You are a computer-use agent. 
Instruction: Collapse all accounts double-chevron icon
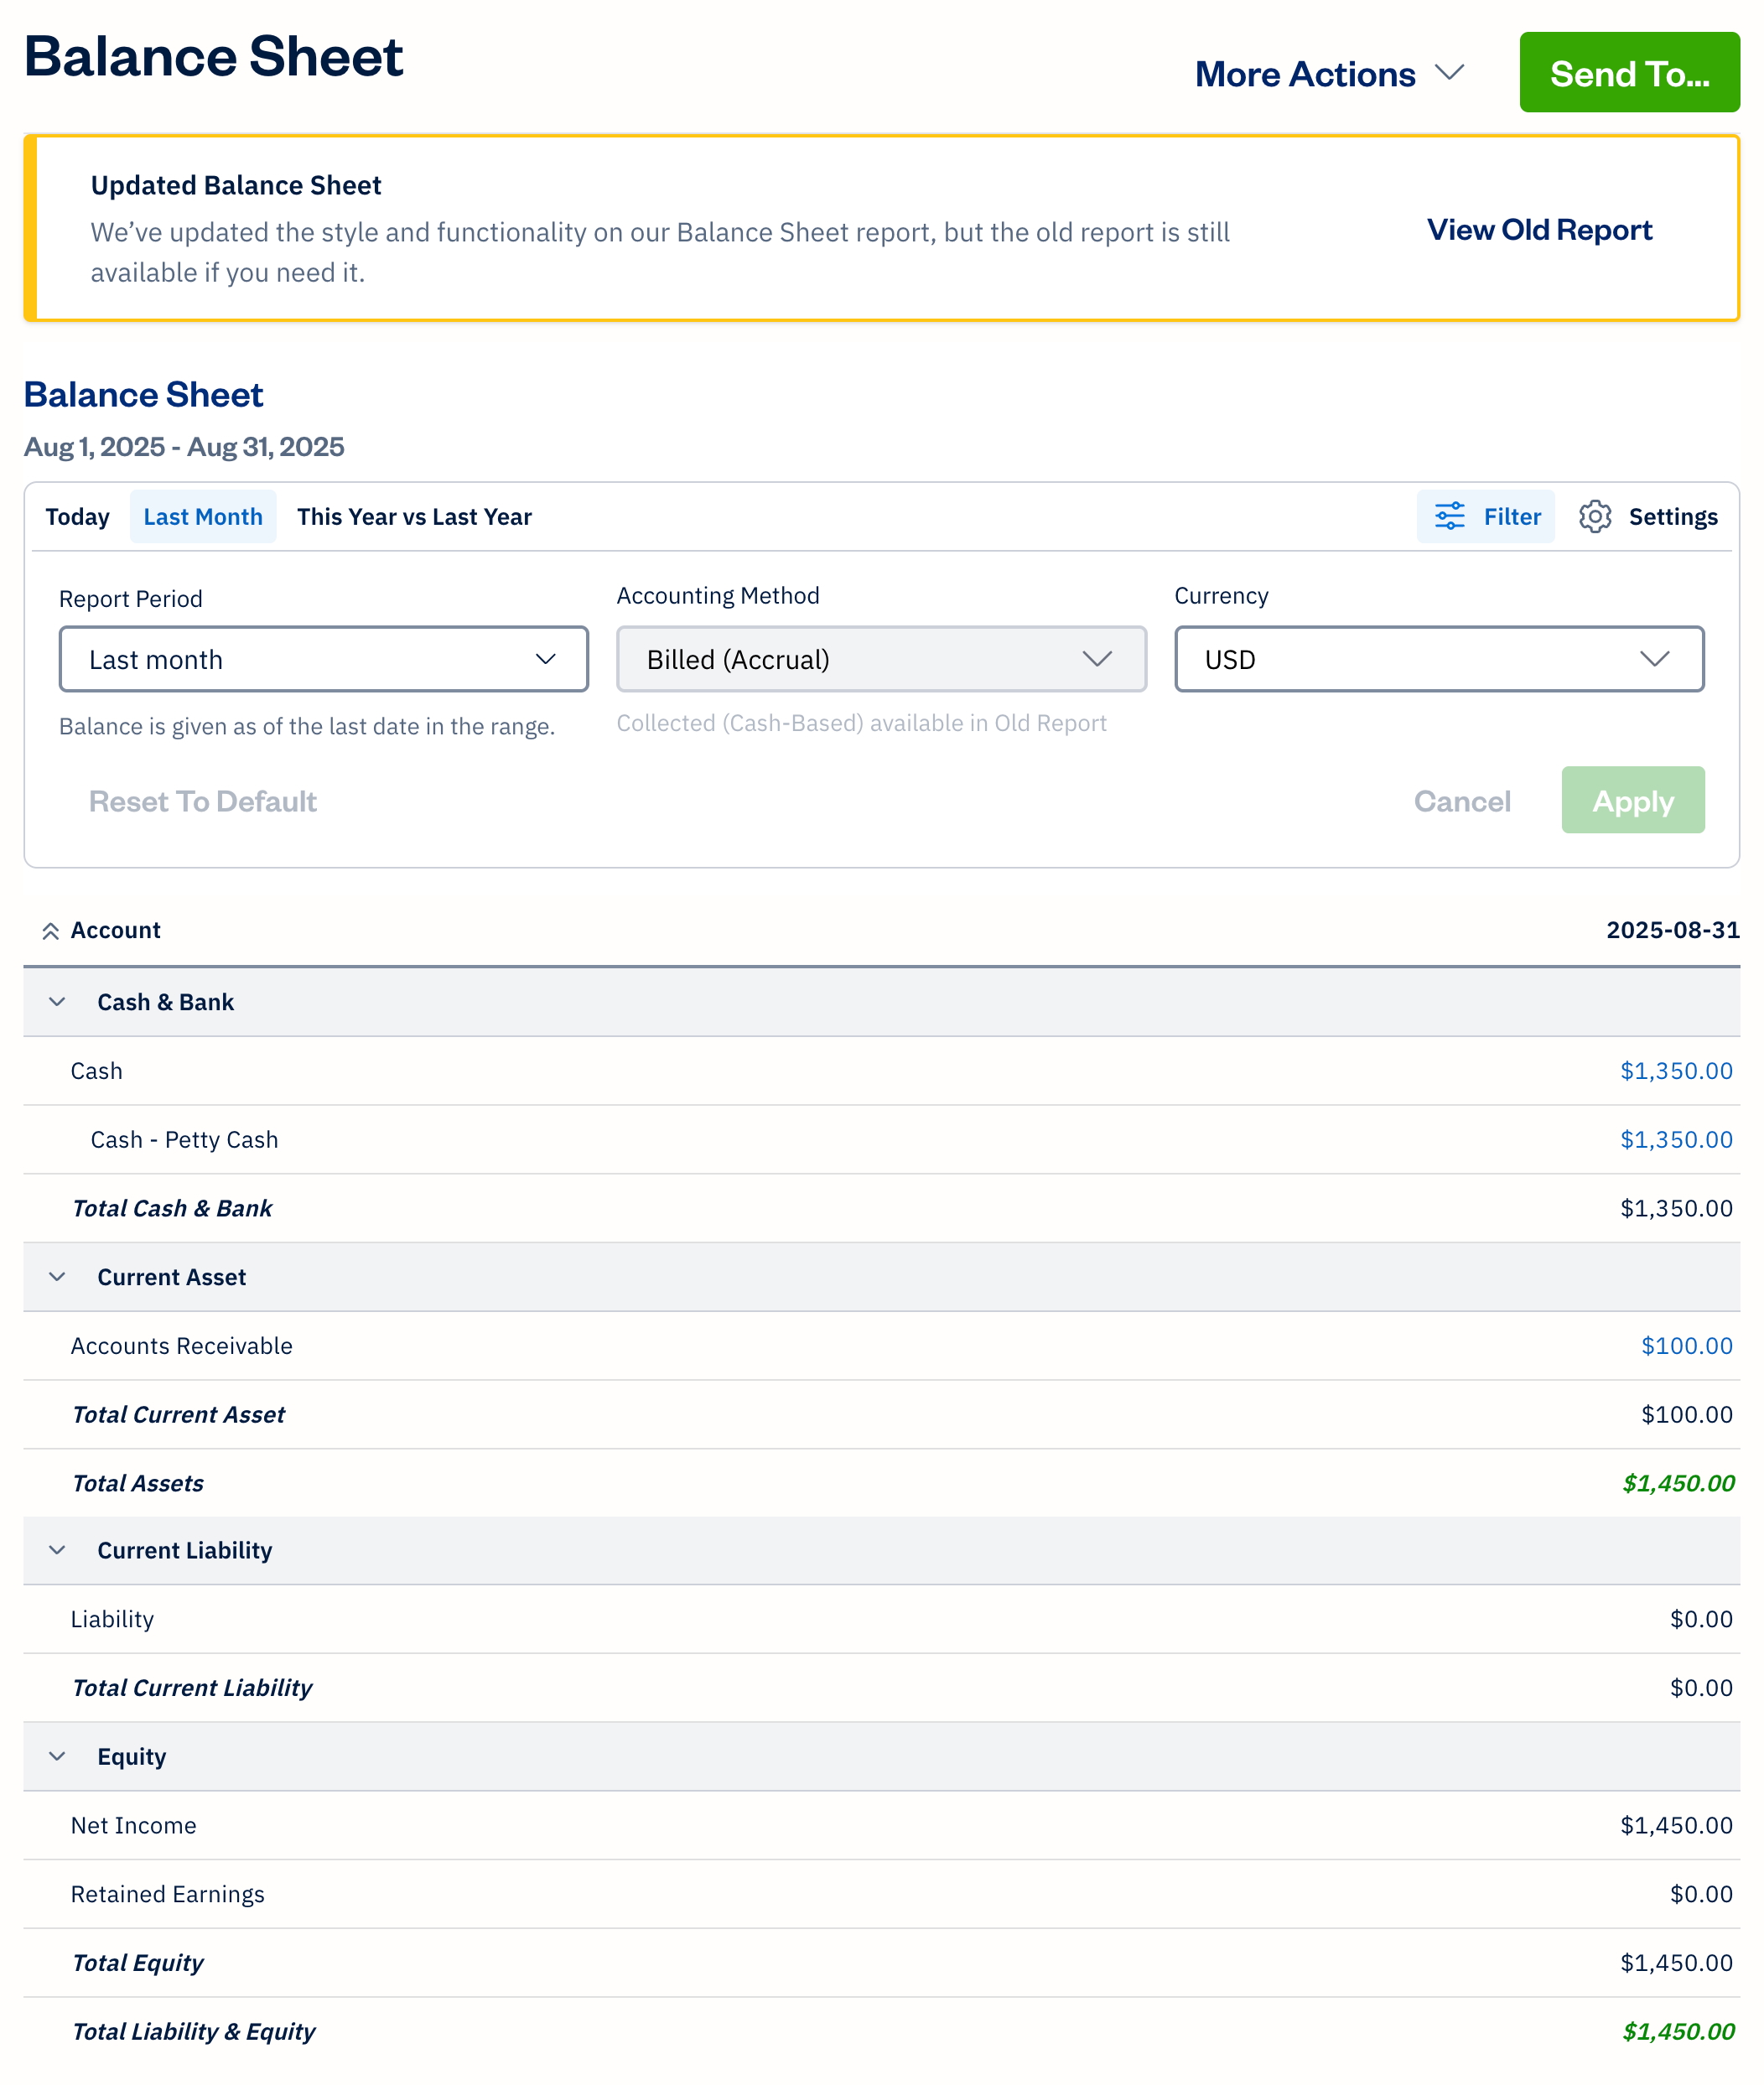pos(50,931)
